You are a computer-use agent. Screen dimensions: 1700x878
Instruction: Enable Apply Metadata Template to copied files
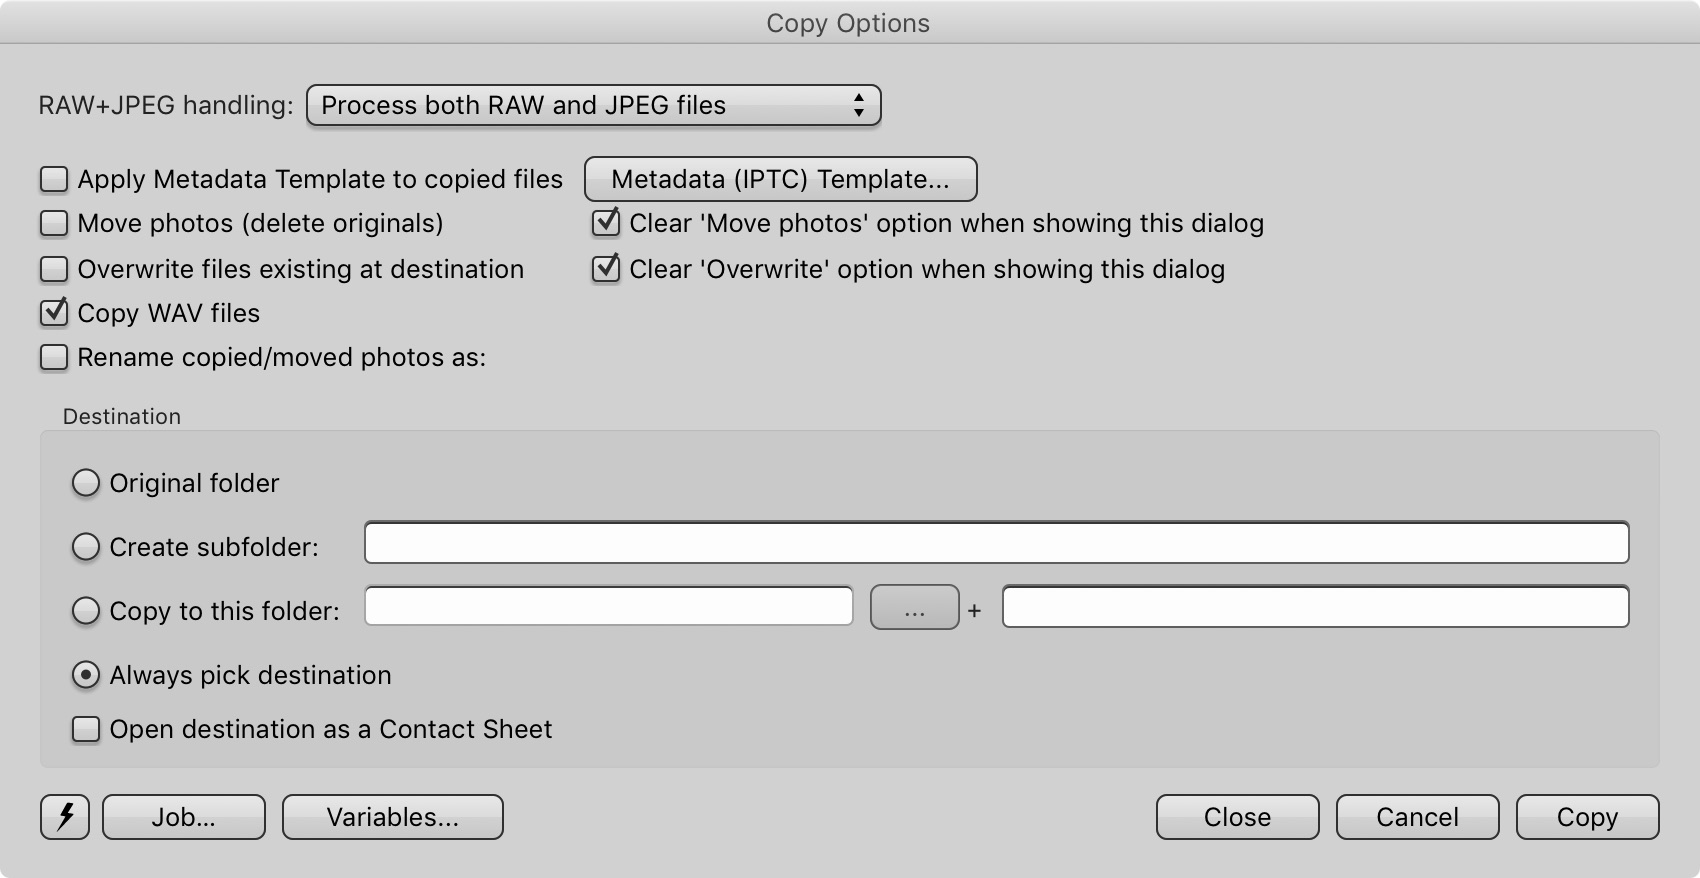pyautogui.click(x=54, y=179)
